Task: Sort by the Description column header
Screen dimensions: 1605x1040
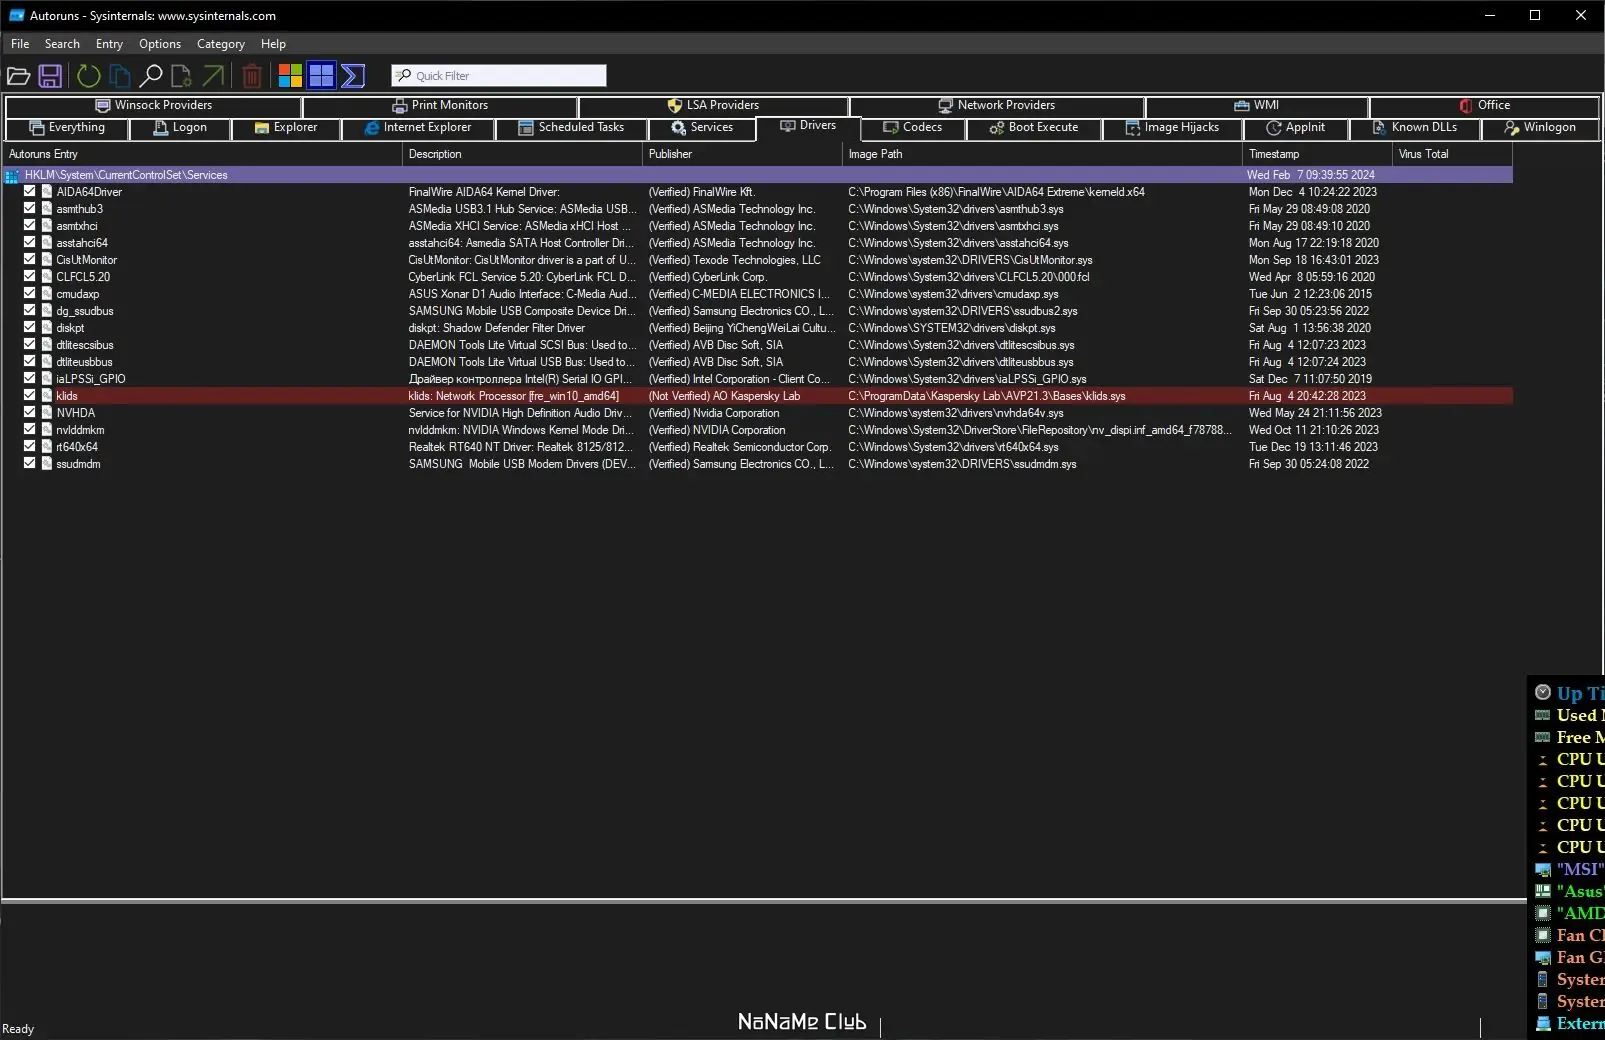Action: pyautogui.click(x=522, y=154)
